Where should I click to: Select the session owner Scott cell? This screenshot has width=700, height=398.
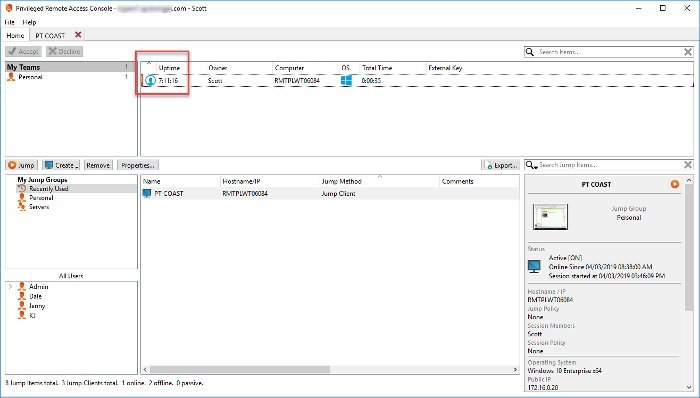[215, 81]
